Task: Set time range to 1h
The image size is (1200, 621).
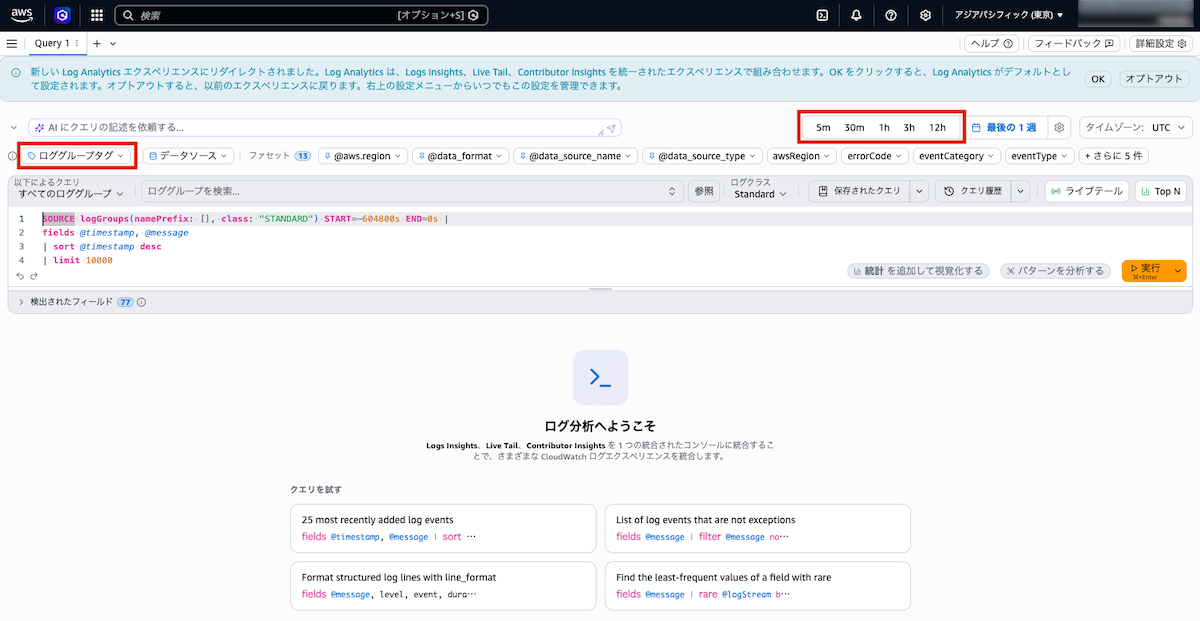Action: [x=884, y=128]
